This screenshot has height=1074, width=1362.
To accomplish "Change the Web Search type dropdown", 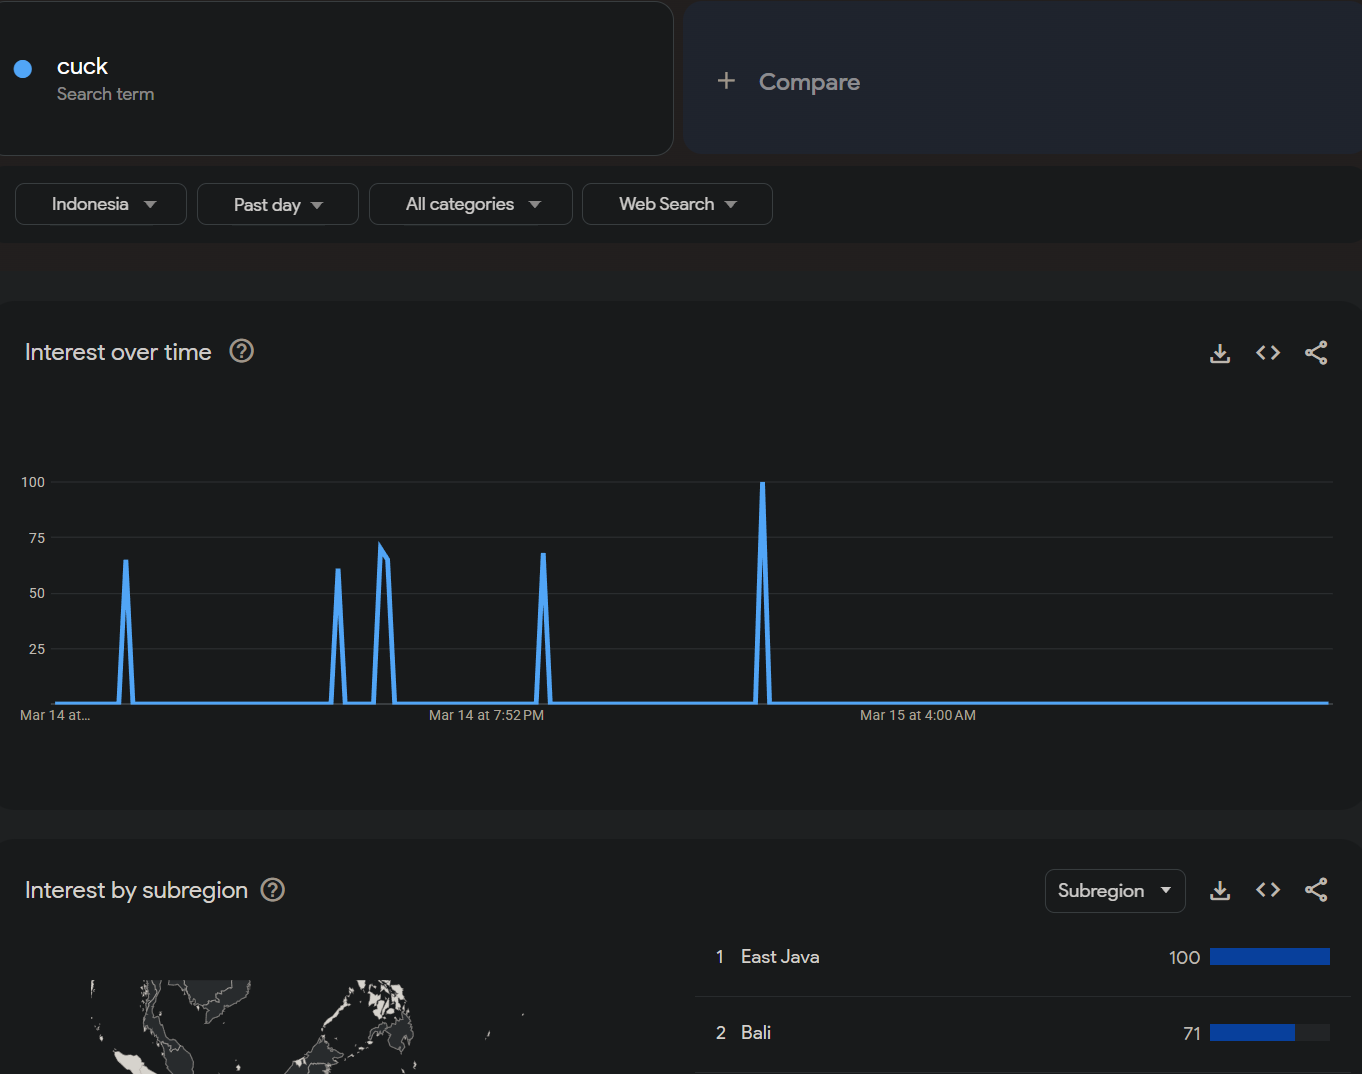I will pyautogui.click(x=677, y=204).
